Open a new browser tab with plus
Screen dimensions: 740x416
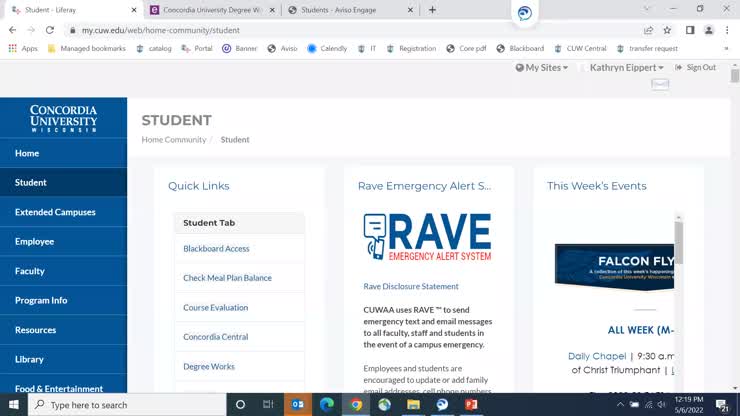coord(432,10)
